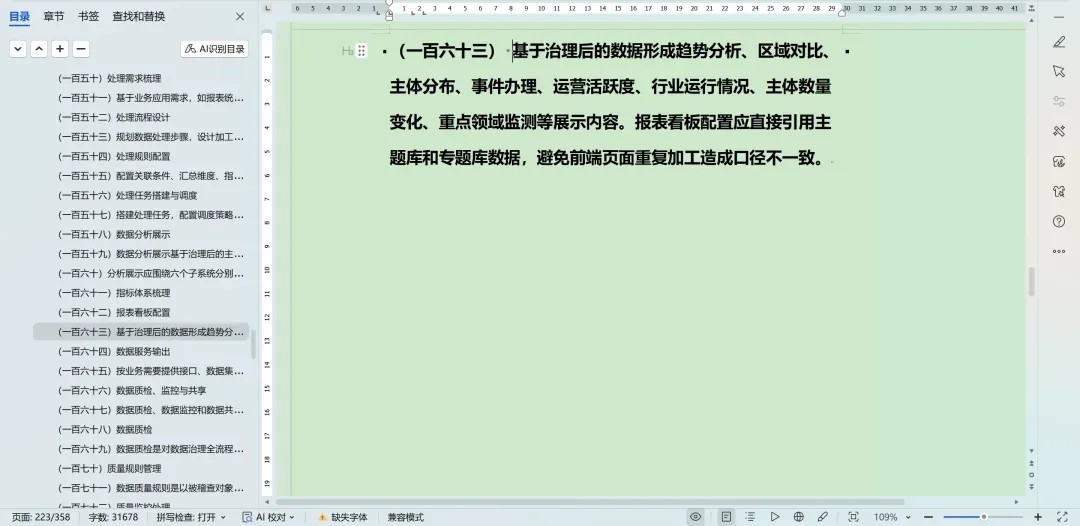This screenshot has height=526, width=1080.
Task: Go to outline item (一百六十二) 报表看板配置
Action: tap(114, 312)
